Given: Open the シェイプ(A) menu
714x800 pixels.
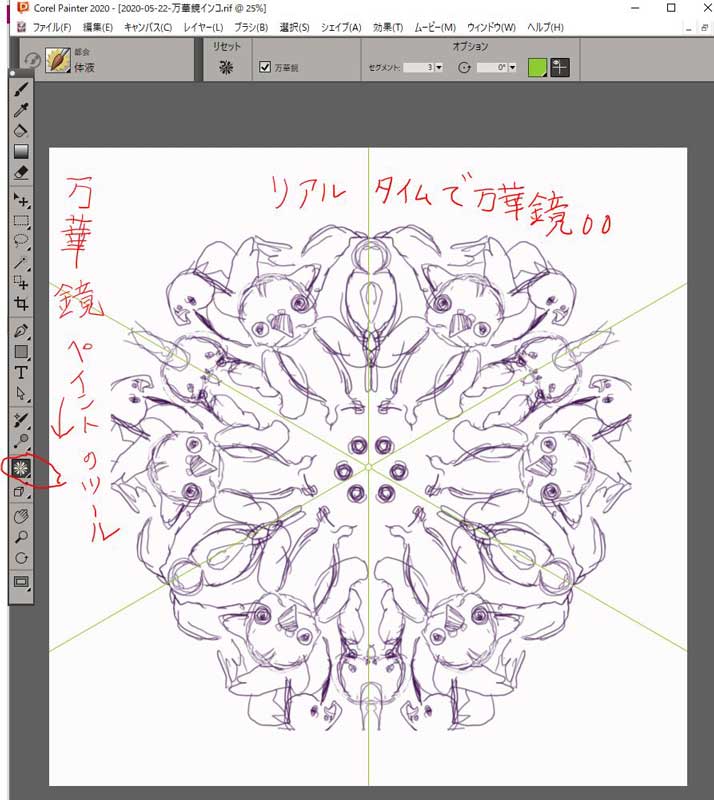Looking at the screenshot, I should 341,28.
